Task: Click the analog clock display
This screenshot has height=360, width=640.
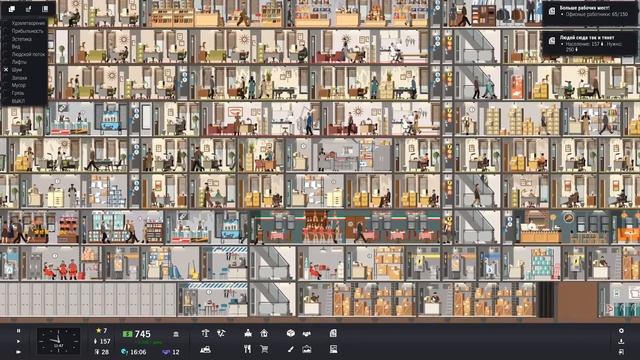Action: (x=58, y=341)
